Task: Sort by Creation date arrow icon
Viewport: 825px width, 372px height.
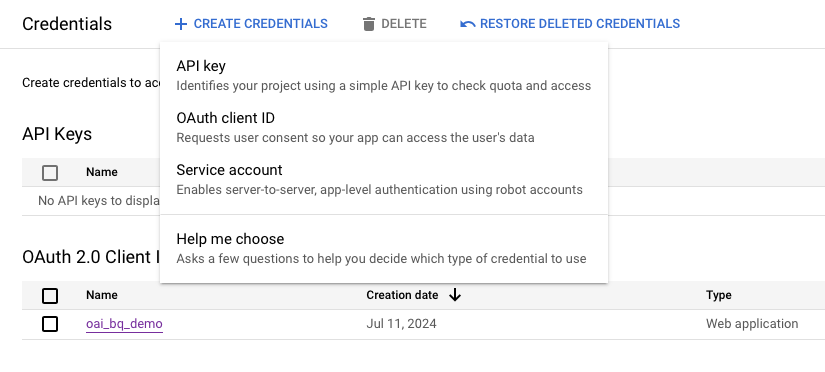Action: coord(455,295)
